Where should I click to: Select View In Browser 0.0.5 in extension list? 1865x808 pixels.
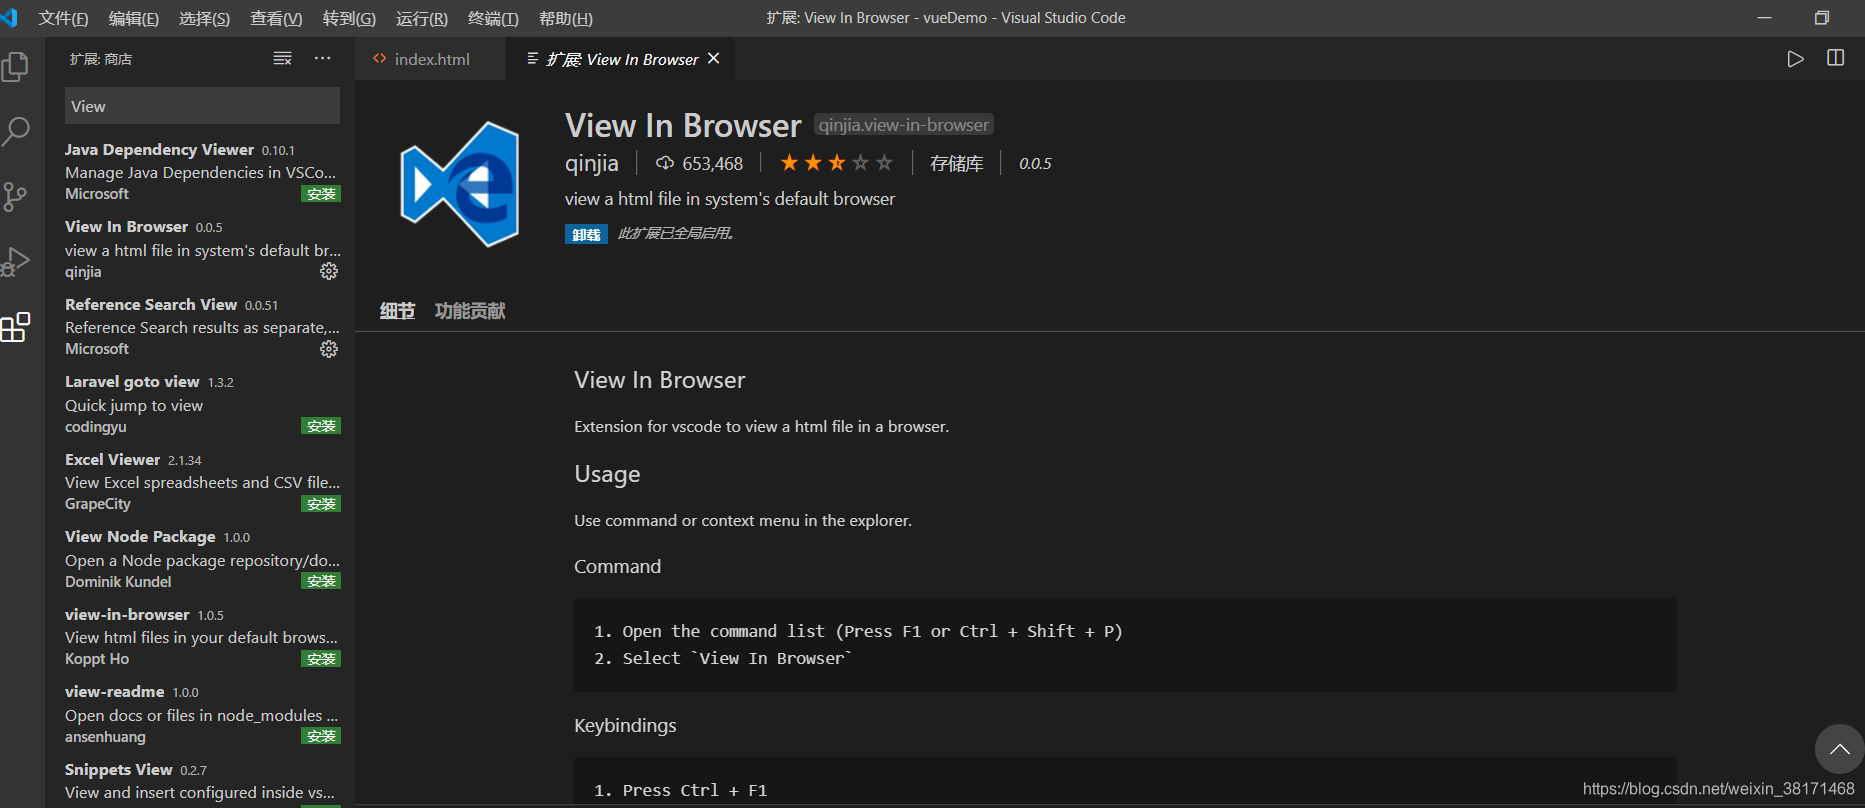(x=202, y=249)
